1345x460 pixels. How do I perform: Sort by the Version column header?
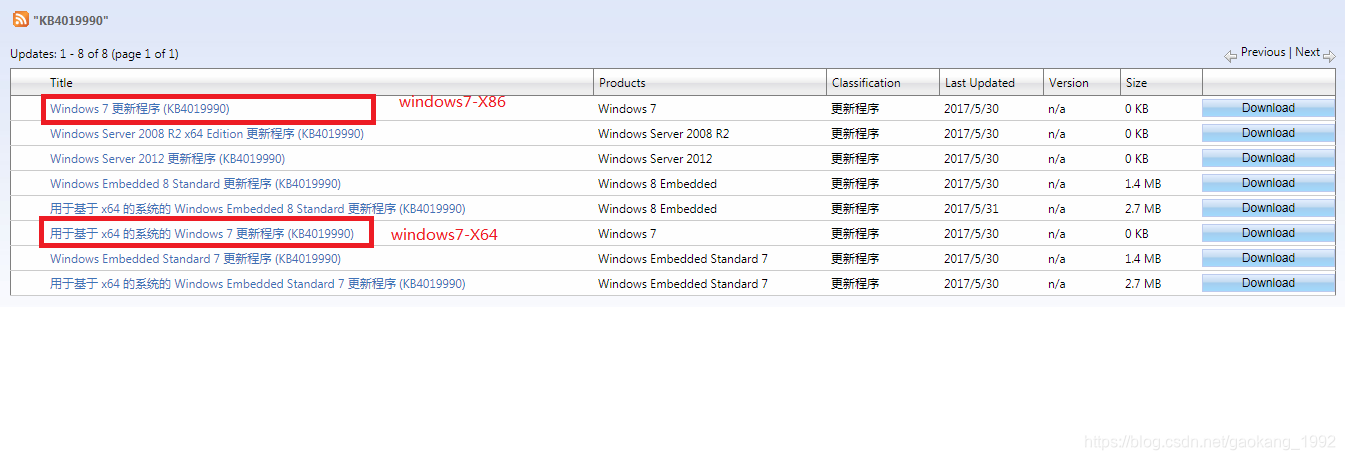(x=1068, y=83)
